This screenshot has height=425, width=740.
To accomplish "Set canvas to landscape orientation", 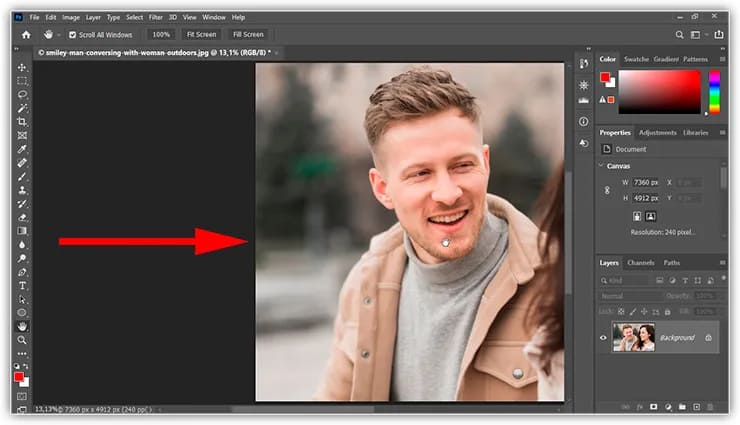I will (x=650, y=217).
